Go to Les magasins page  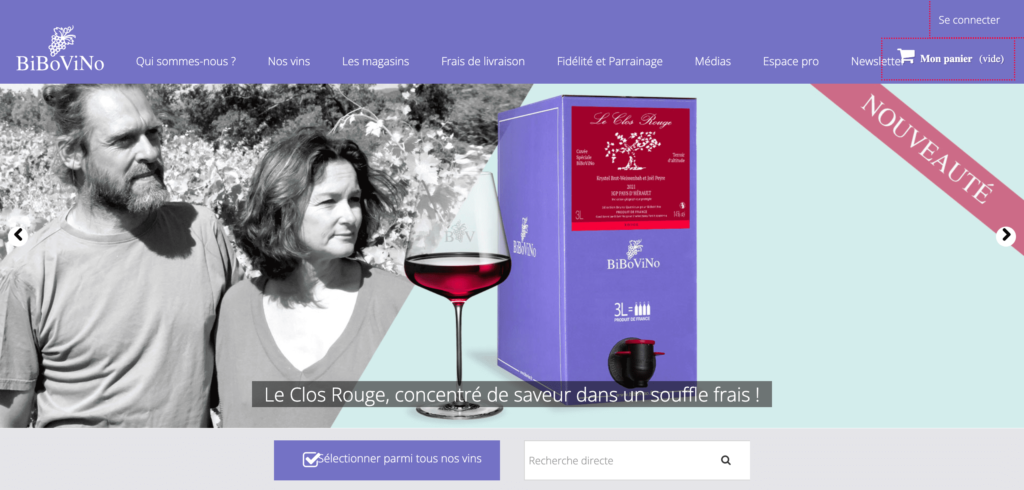(x=376, y=61)
